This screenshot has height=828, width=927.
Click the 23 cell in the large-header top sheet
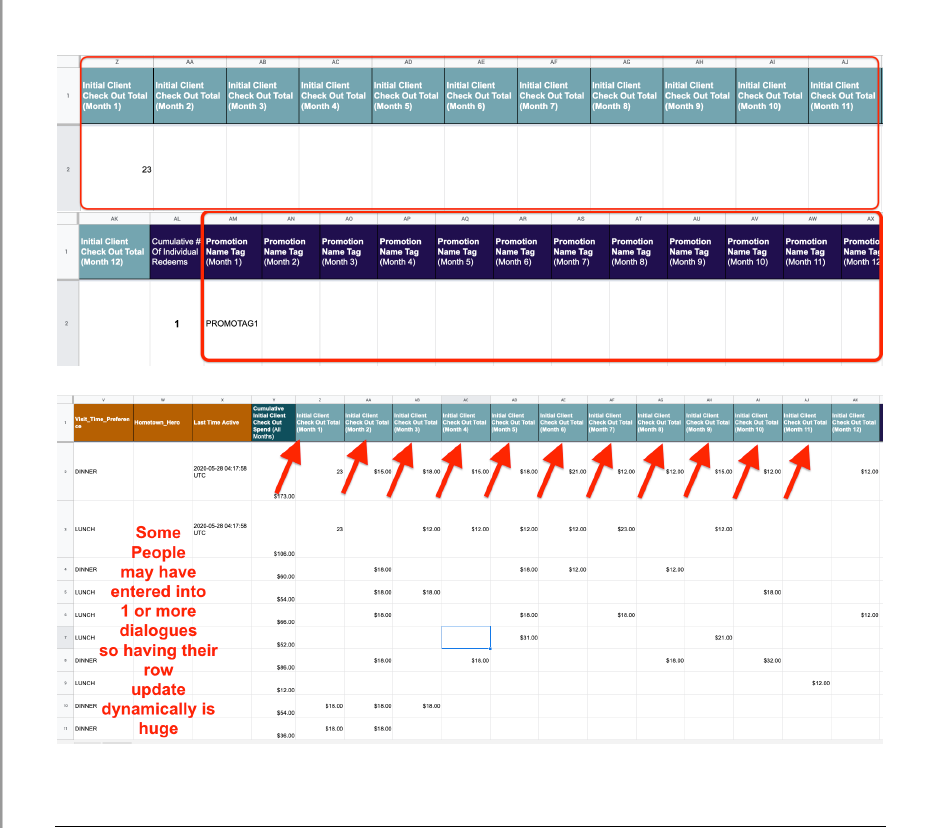coord(117,169)
